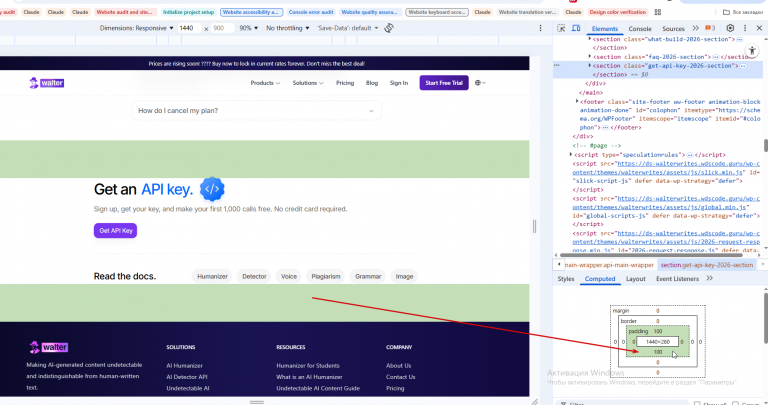Toggle the Show all checkbox
Image resolution: width=768 pixels, height=405 pixels.
click(697, 404)
